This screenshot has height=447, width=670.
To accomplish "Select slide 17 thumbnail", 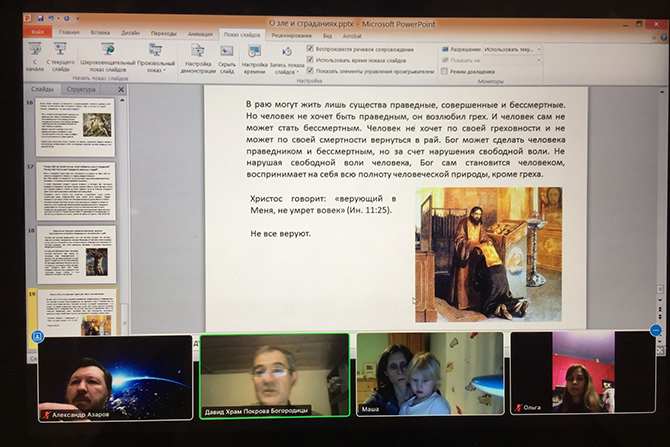I will (x=76, y=191).
